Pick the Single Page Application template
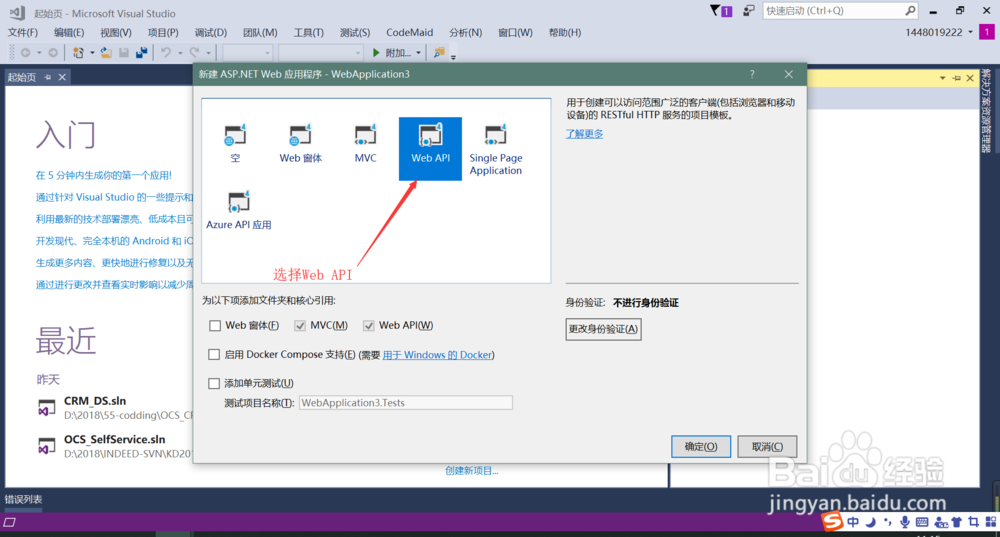The image size is (1000, 537). 496,150
